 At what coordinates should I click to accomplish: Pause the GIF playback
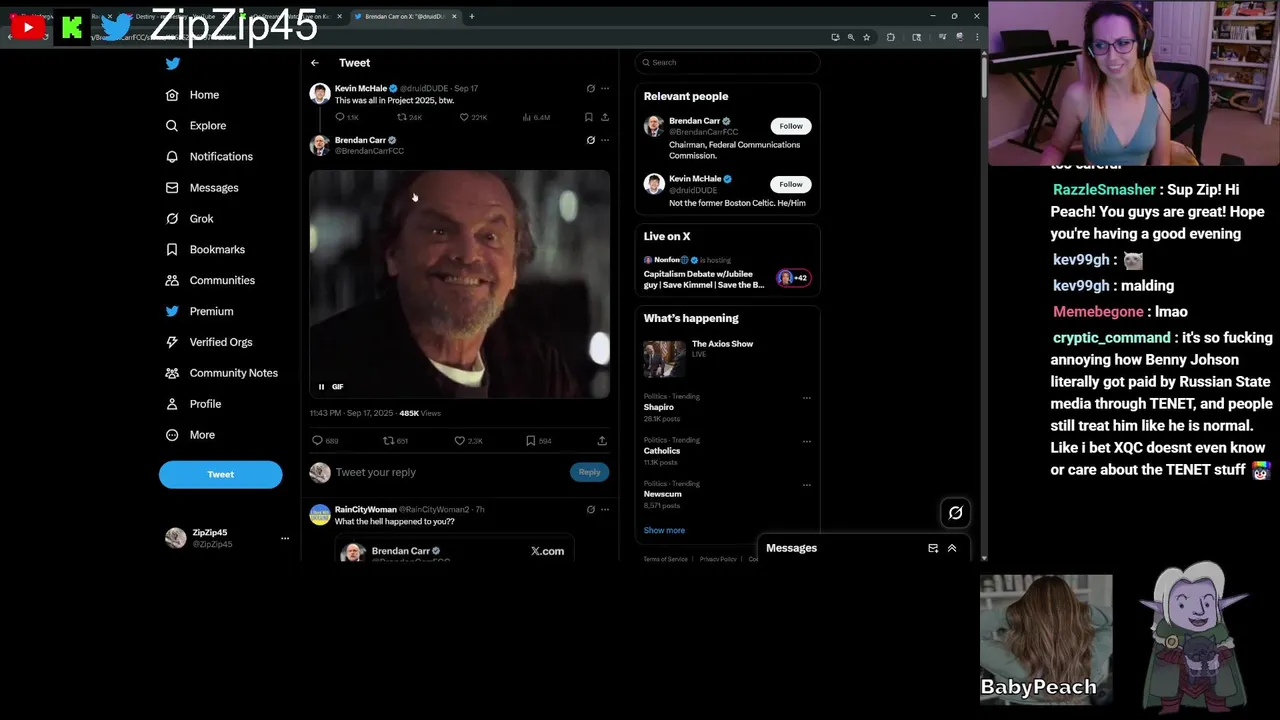321,387
